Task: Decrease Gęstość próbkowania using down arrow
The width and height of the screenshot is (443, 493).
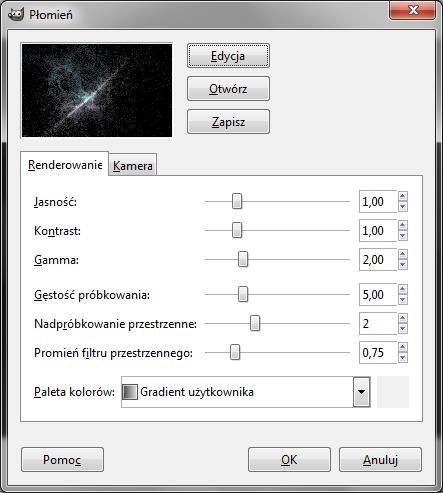Action: [403, 300]
